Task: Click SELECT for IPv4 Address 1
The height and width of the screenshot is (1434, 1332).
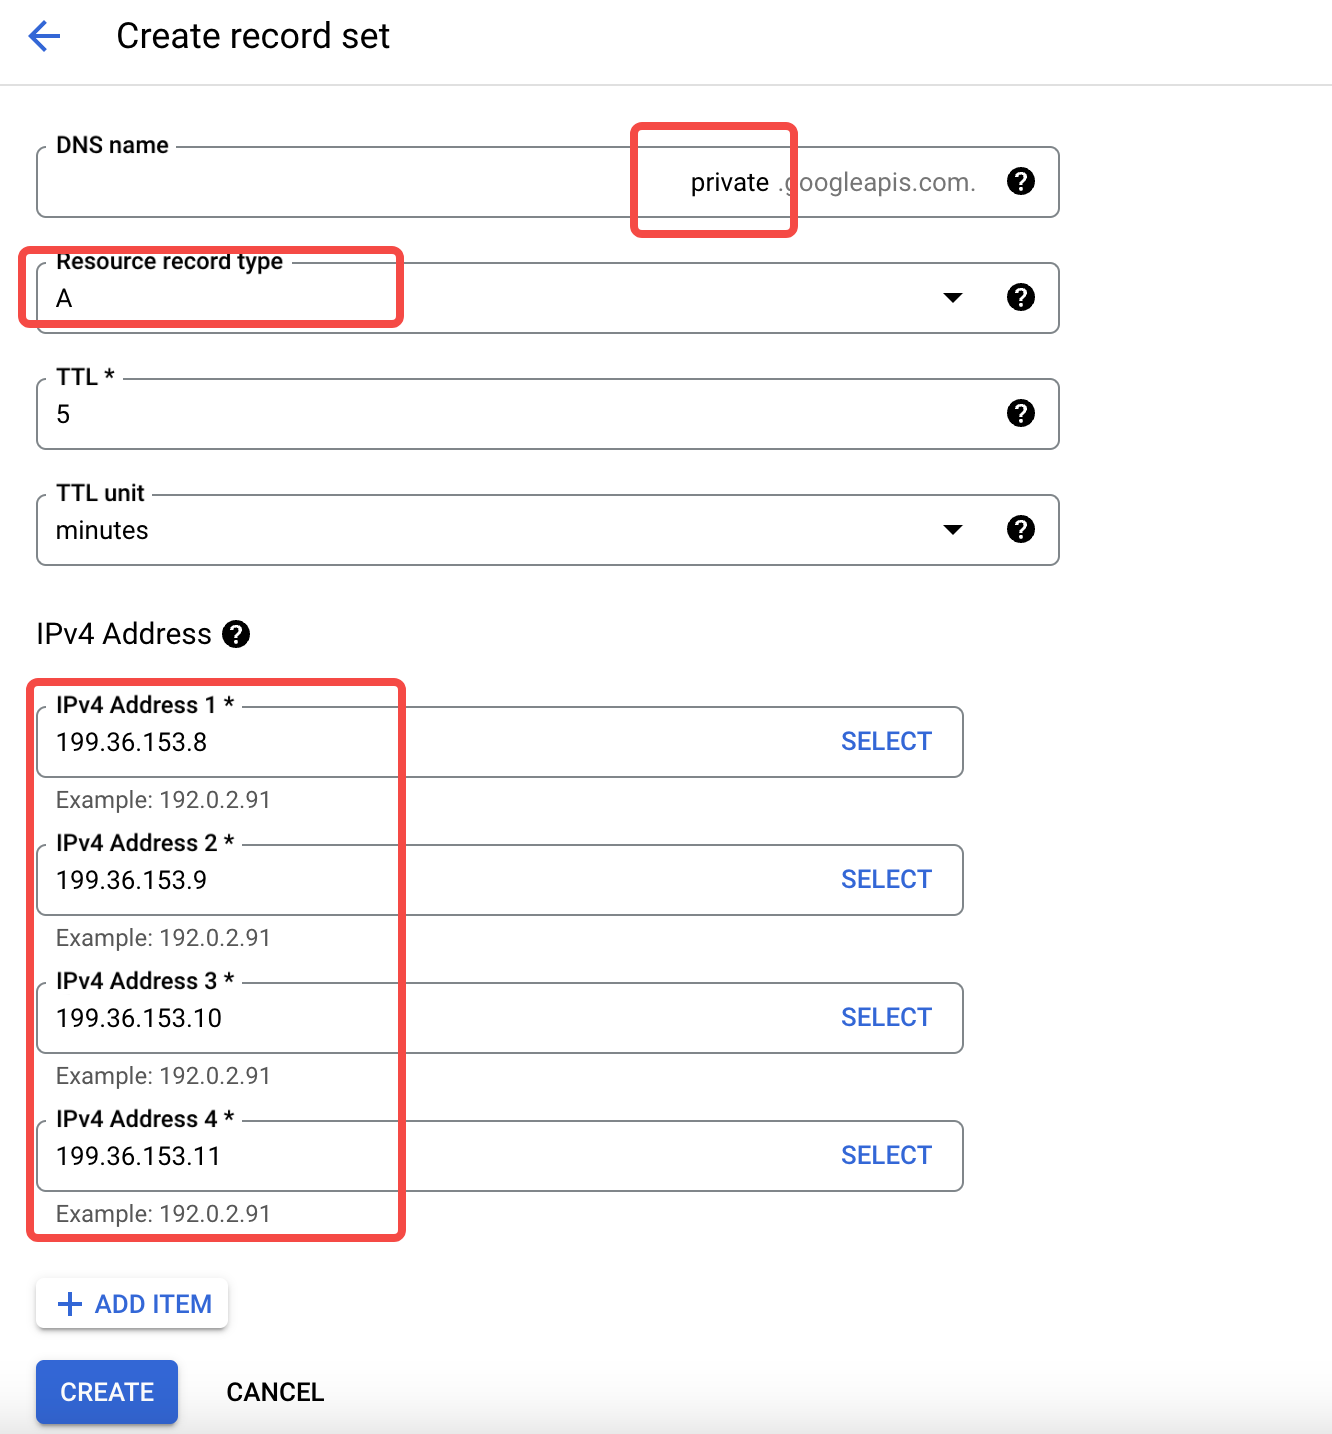Action: pos(886,741)
